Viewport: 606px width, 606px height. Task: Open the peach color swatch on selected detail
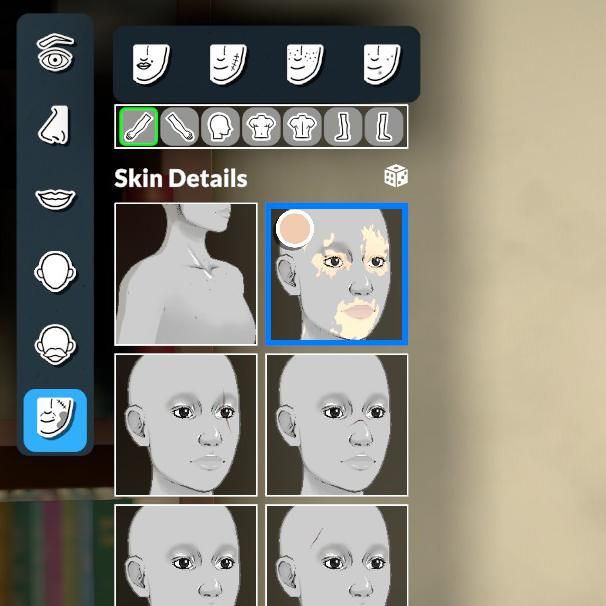pyautogui.click(x=294, y=228)
